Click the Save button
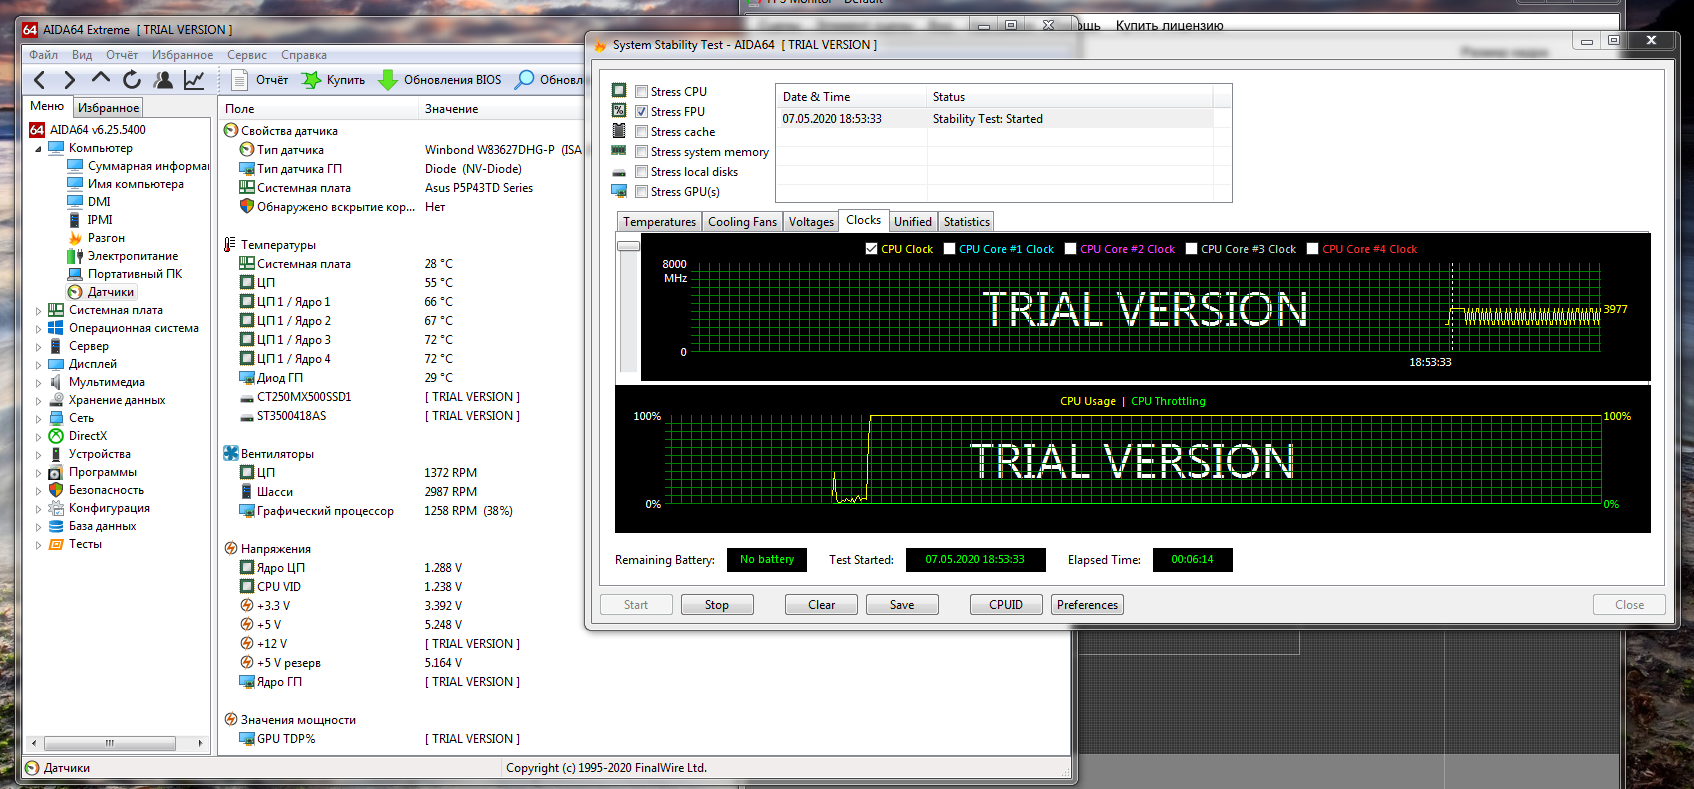This screenshot has height=789, width=1694. tap(902, 605)
